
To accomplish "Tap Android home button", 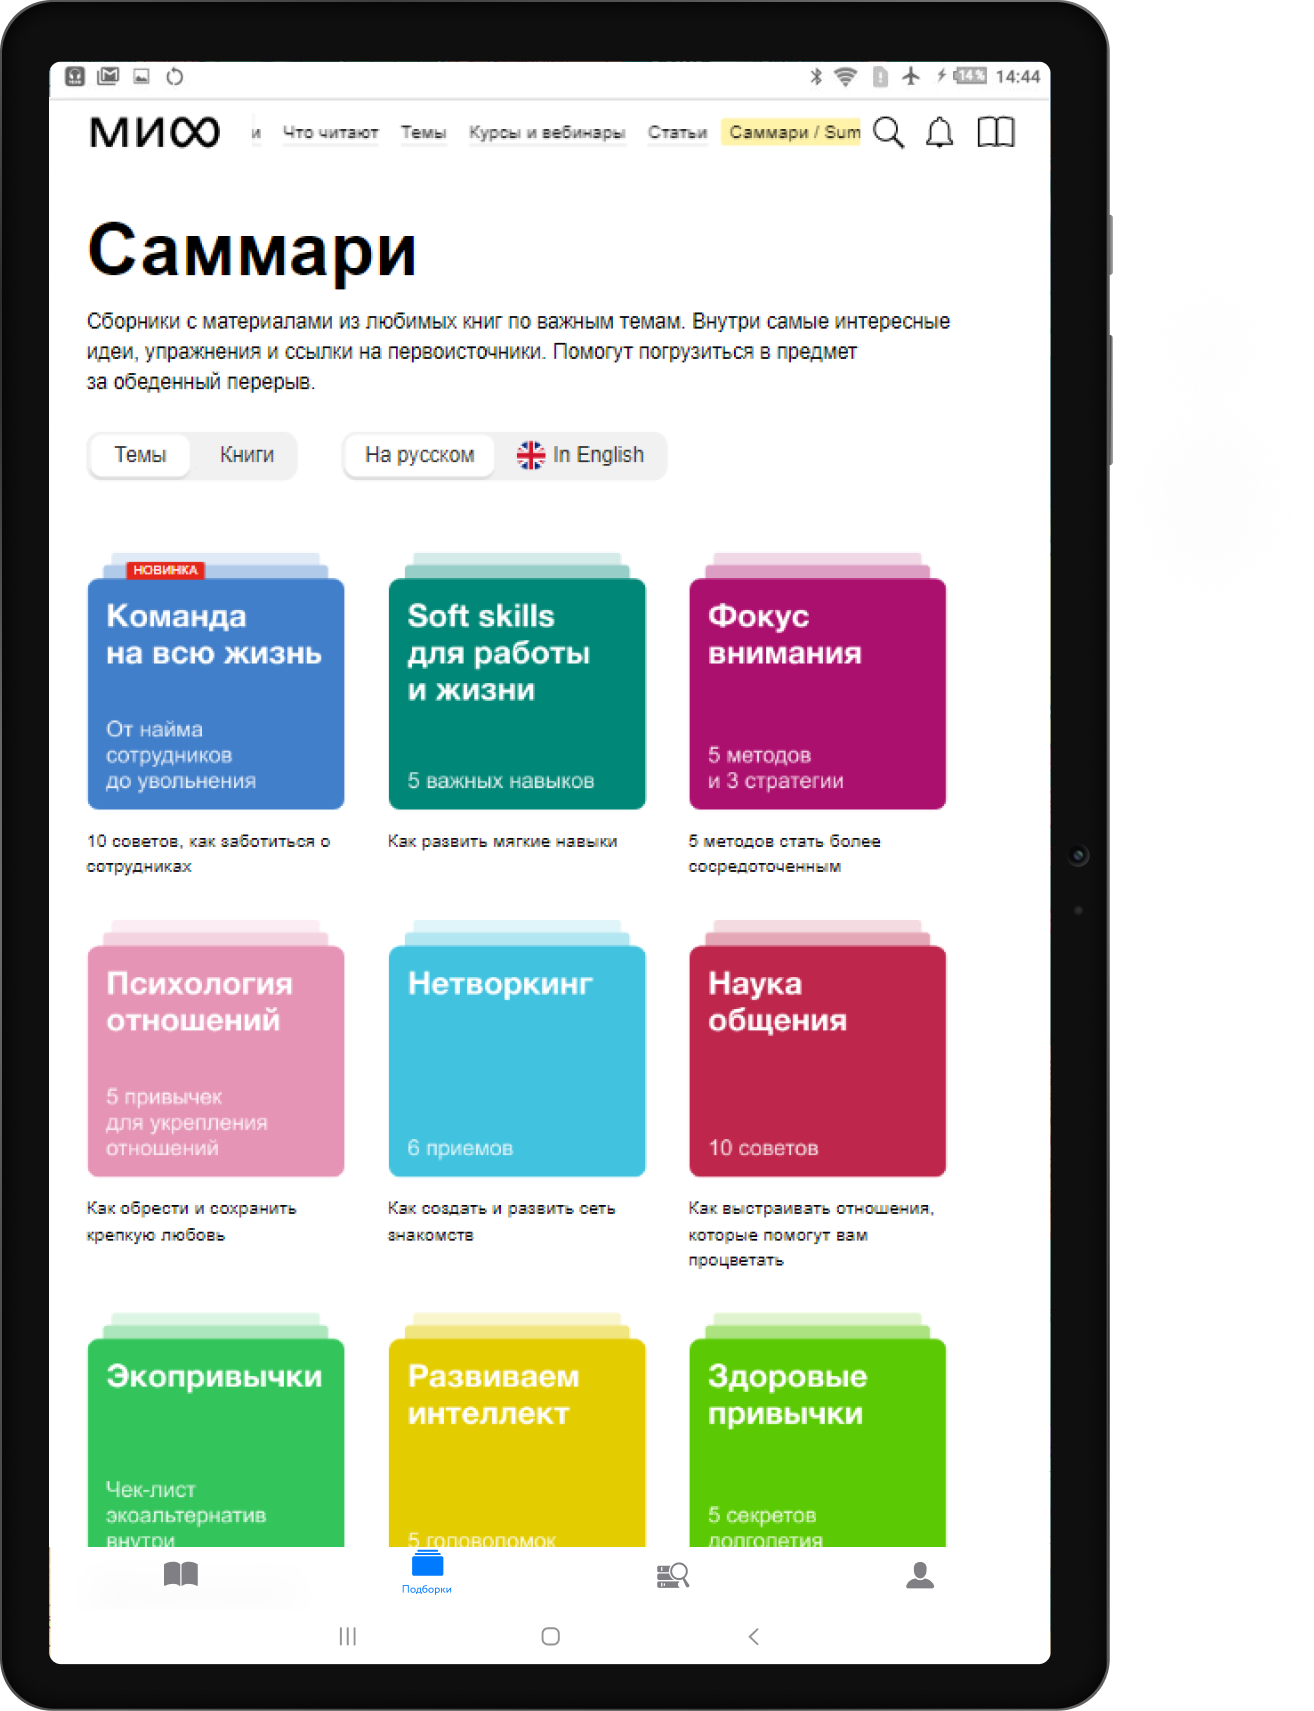I will coord(550,1636).
